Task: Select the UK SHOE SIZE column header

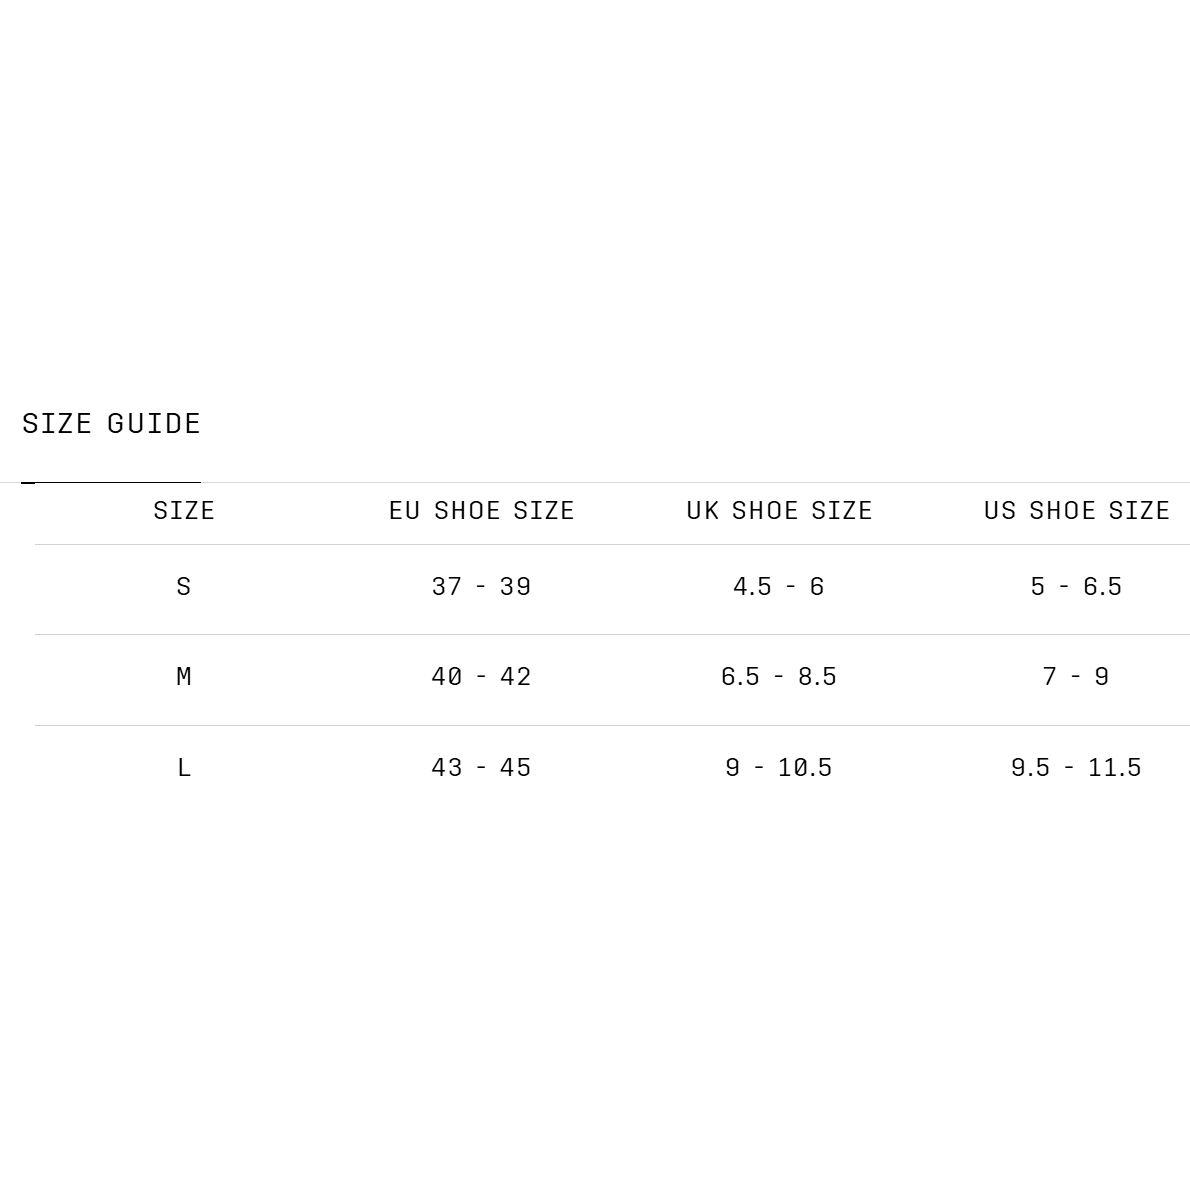Action: coord(779,511)
